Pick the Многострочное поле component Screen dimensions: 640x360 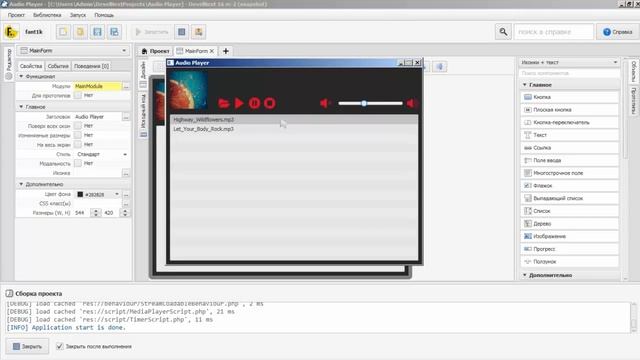[x=569, y=173]
